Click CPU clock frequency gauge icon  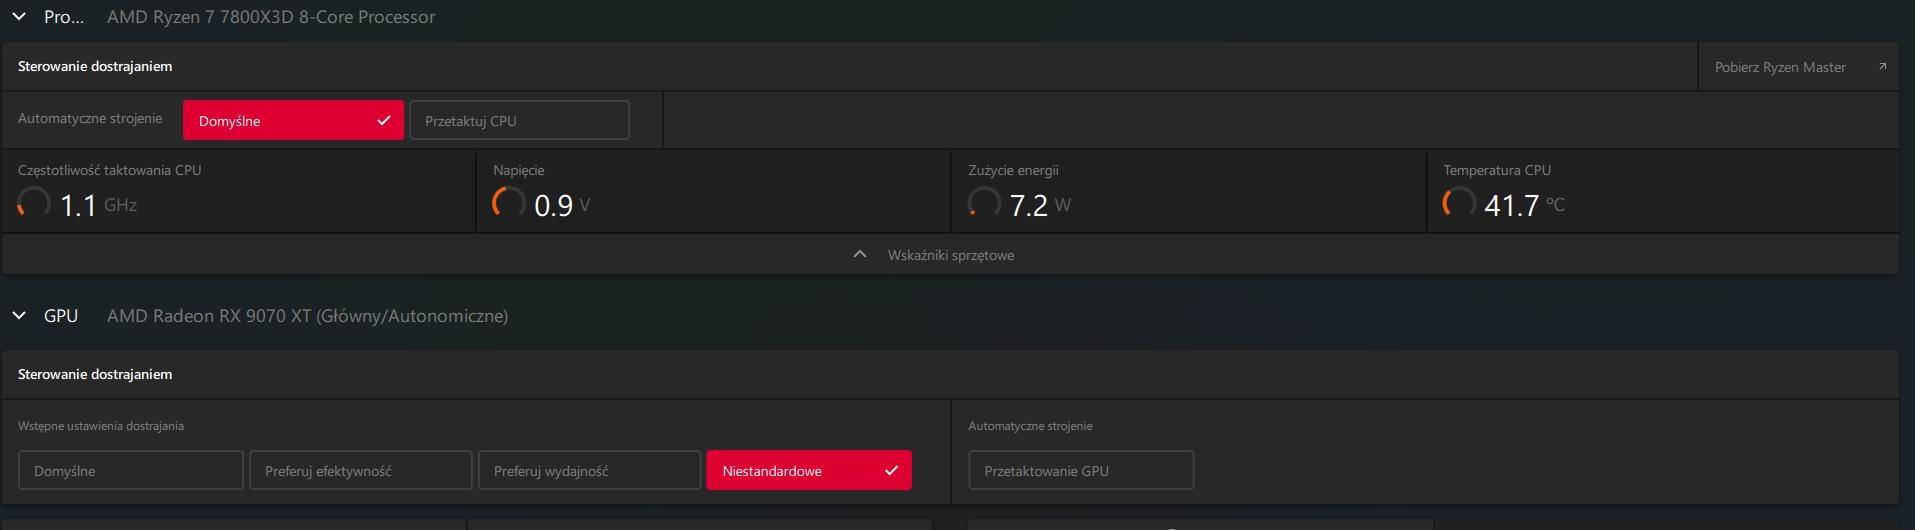(x=34, y=203)
